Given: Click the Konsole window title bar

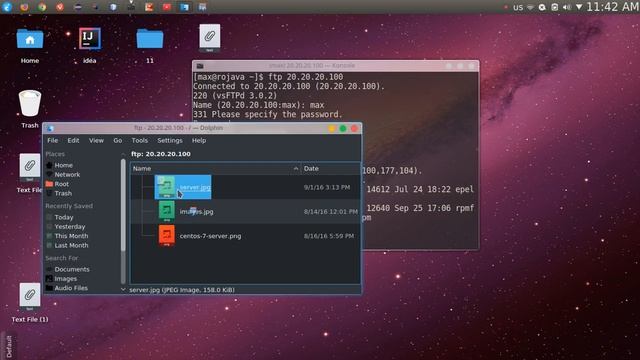Looking at the screenshot, I should coord(336,66).
